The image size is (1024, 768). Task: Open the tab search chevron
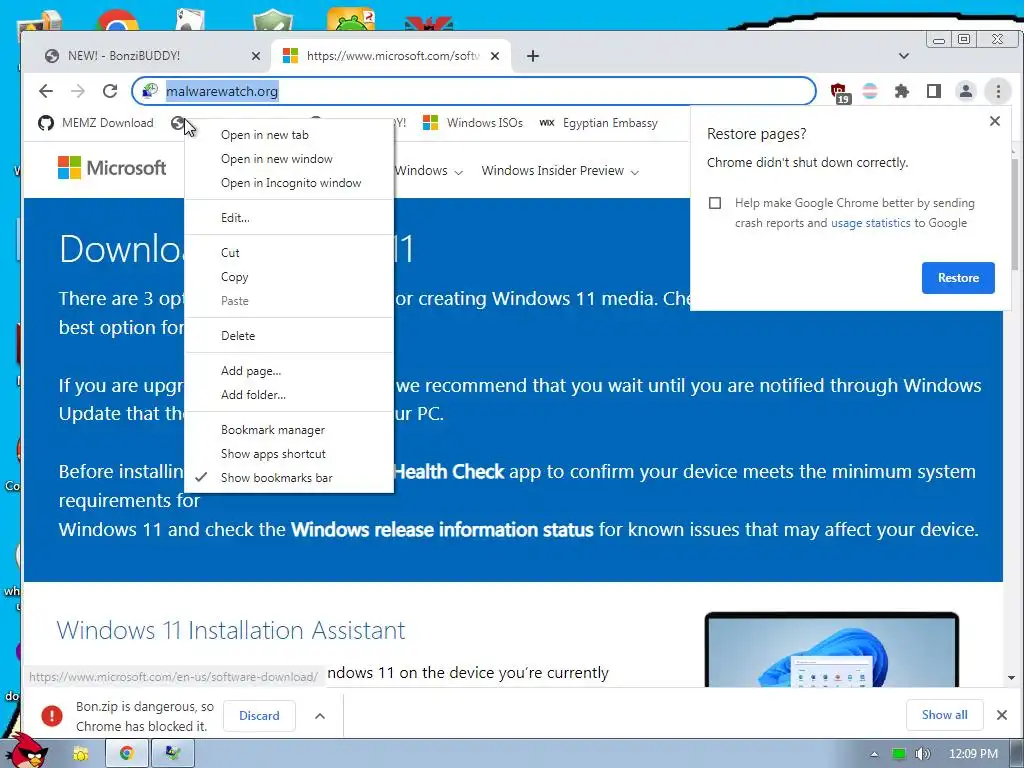pyautogui.click(x=904, y=56)
